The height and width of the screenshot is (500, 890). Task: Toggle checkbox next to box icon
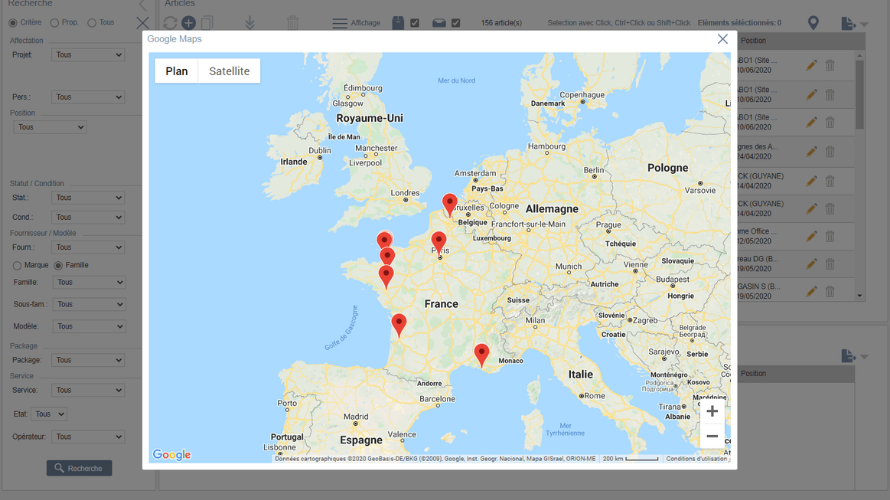pos(415,23)
